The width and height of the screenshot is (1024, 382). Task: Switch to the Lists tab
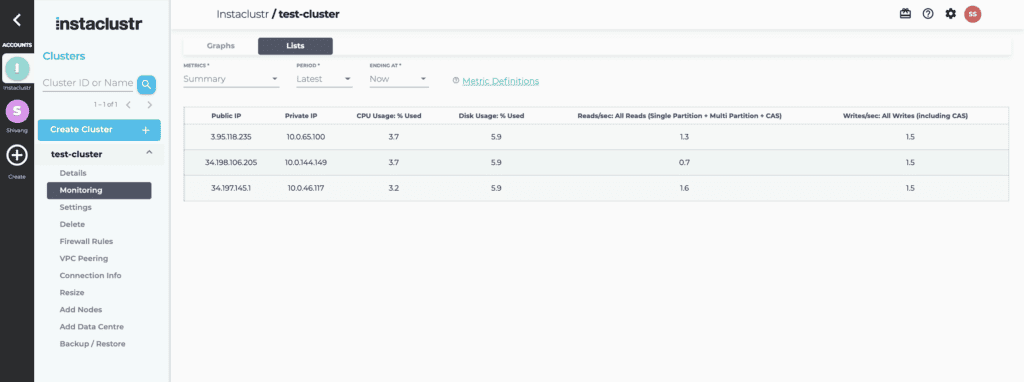tap(295, 46)
